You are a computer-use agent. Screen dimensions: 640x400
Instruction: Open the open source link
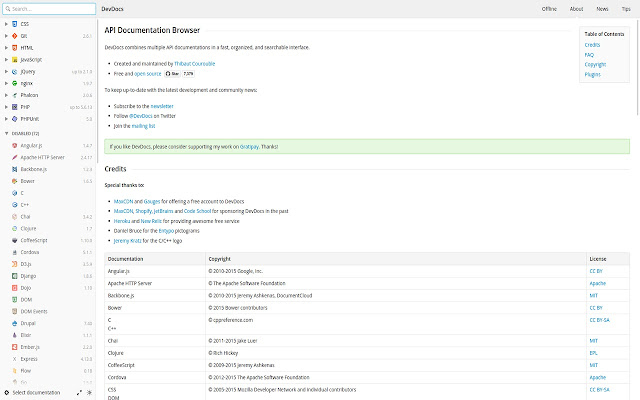pos(148,74)
